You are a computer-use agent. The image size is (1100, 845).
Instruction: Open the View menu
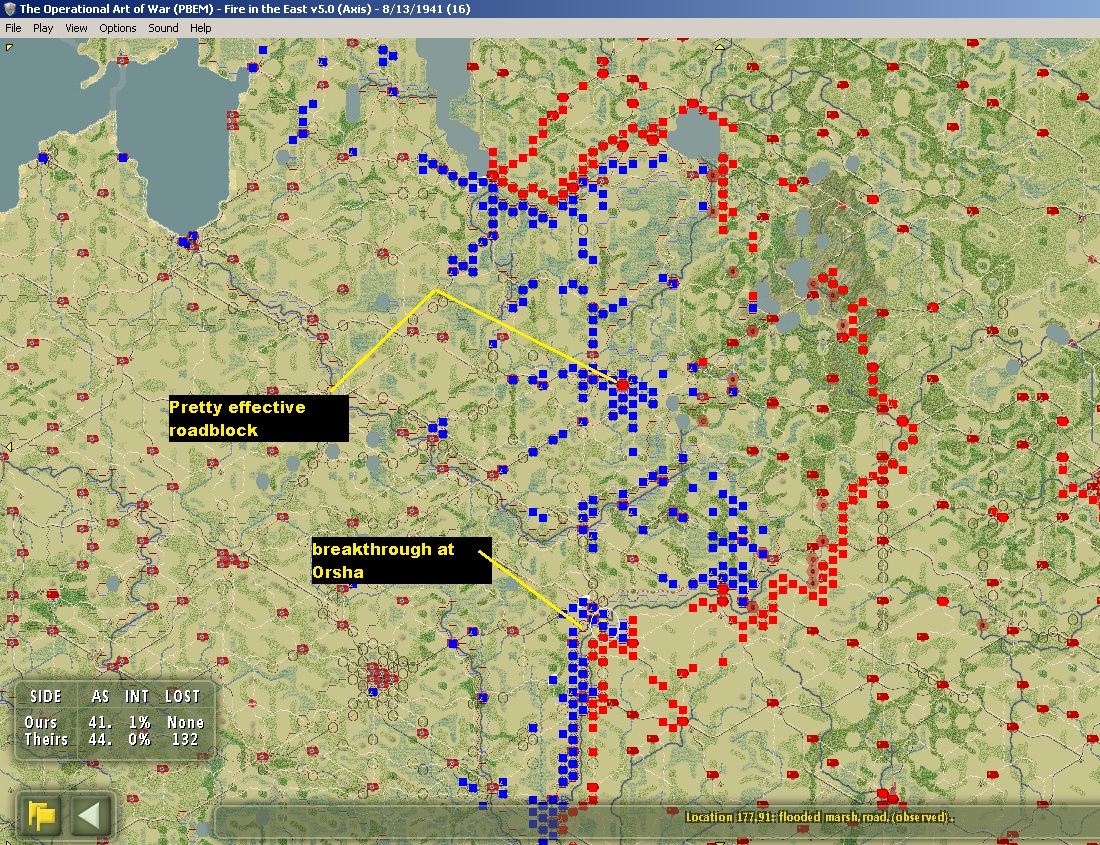pos(76,28)
